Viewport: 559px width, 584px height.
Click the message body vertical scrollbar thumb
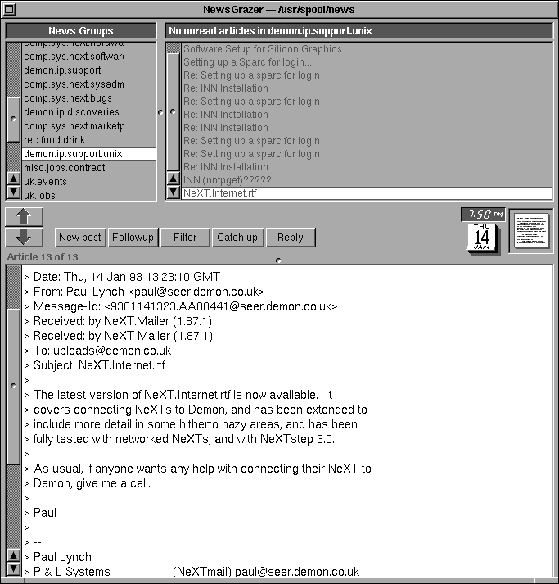tap(13, 386)
